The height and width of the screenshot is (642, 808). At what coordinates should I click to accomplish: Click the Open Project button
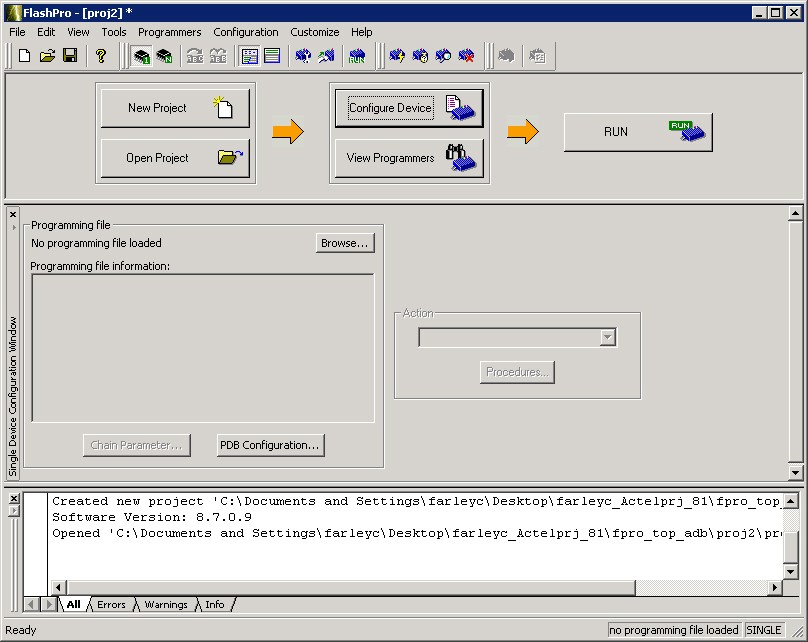(x=175, y=158)
